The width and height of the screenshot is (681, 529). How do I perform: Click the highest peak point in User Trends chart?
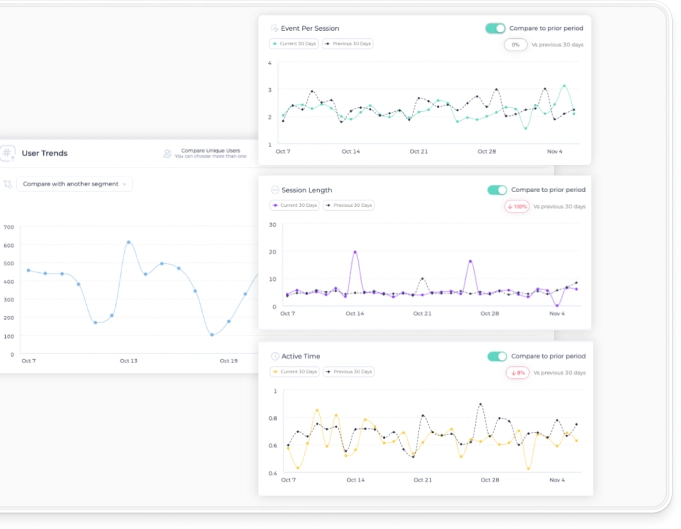128,242
